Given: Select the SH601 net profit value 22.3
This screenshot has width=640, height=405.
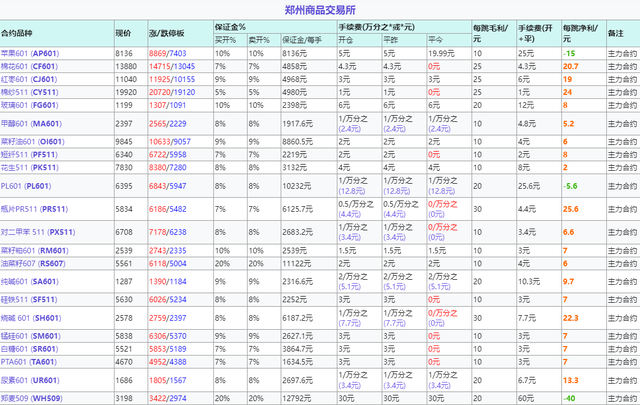Looking at the screenshot, I should point(571,318).
